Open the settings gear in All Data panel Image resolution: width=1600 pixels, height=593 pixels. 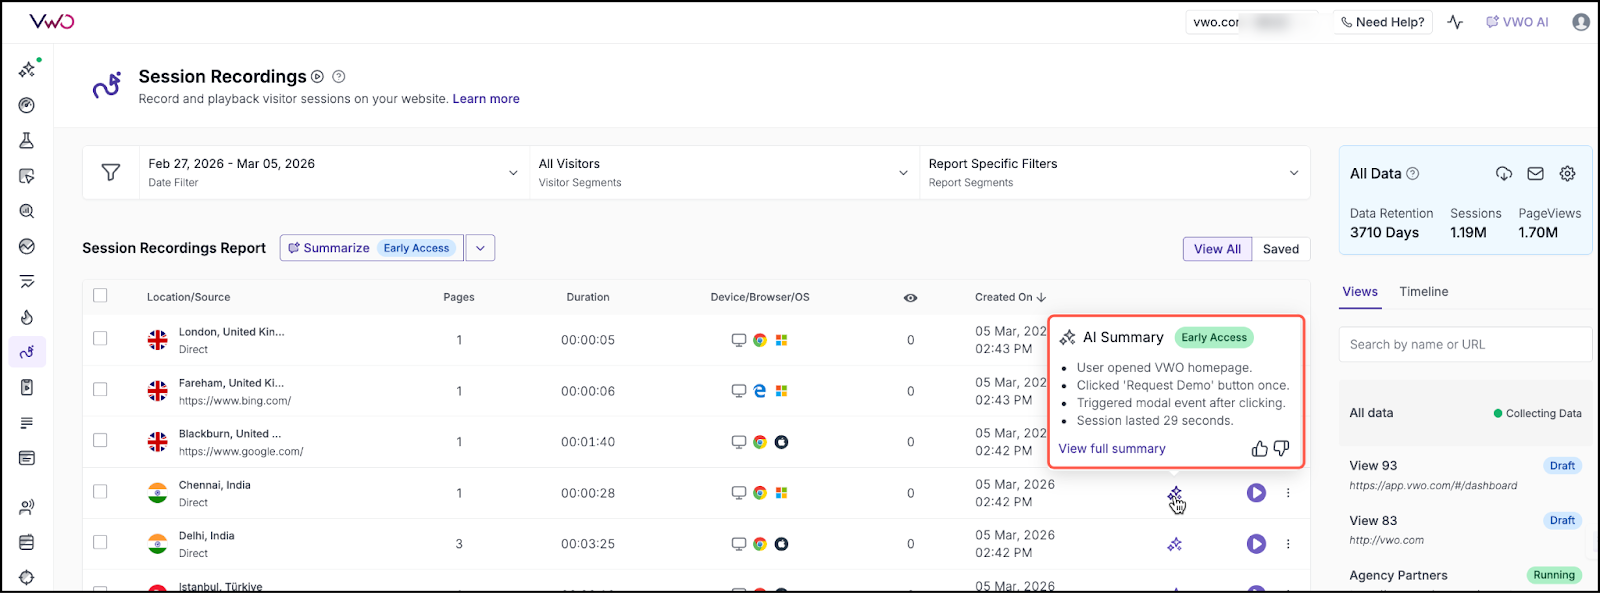pos(1567,174)
